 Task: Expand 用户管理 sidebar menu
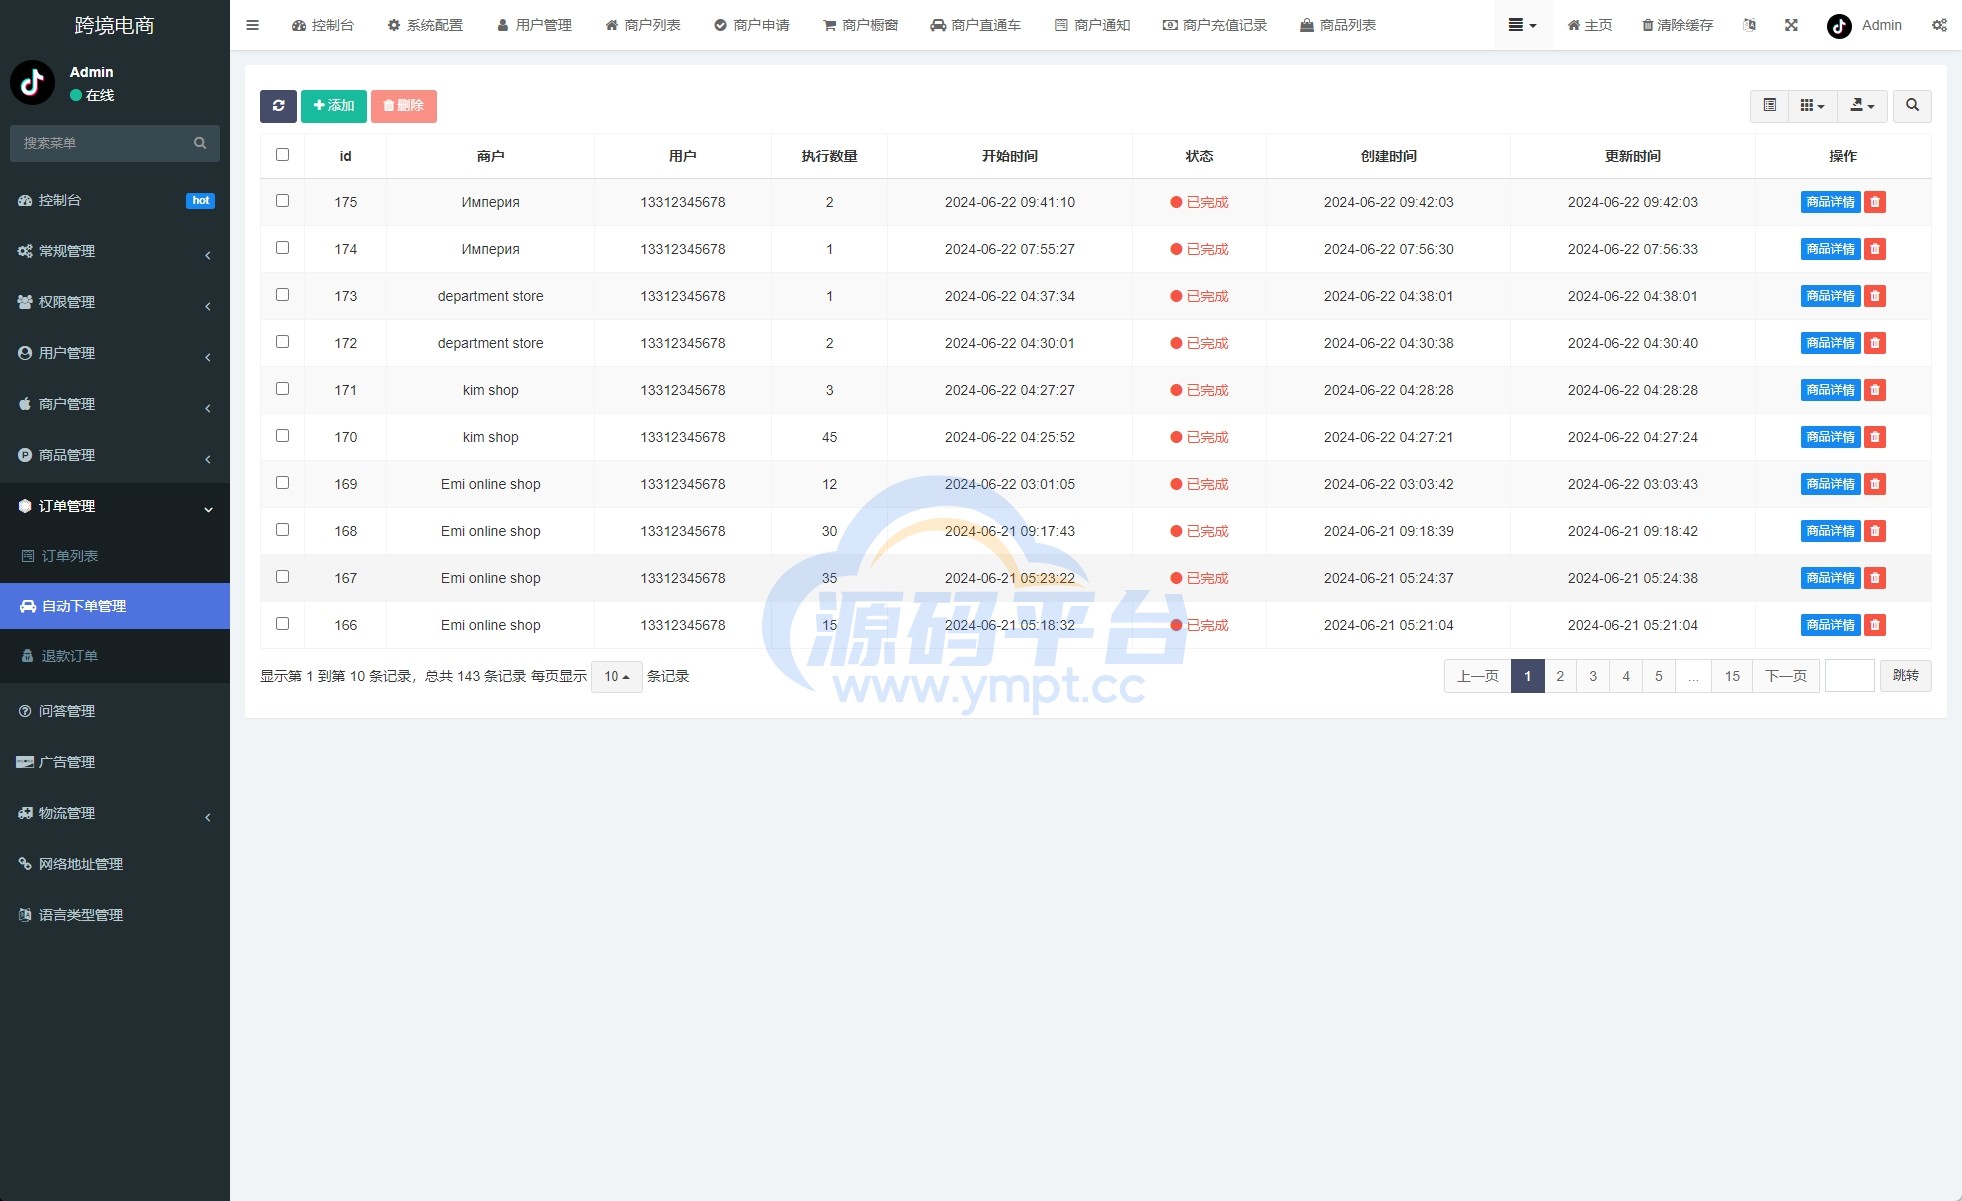(x=115, y=354)
